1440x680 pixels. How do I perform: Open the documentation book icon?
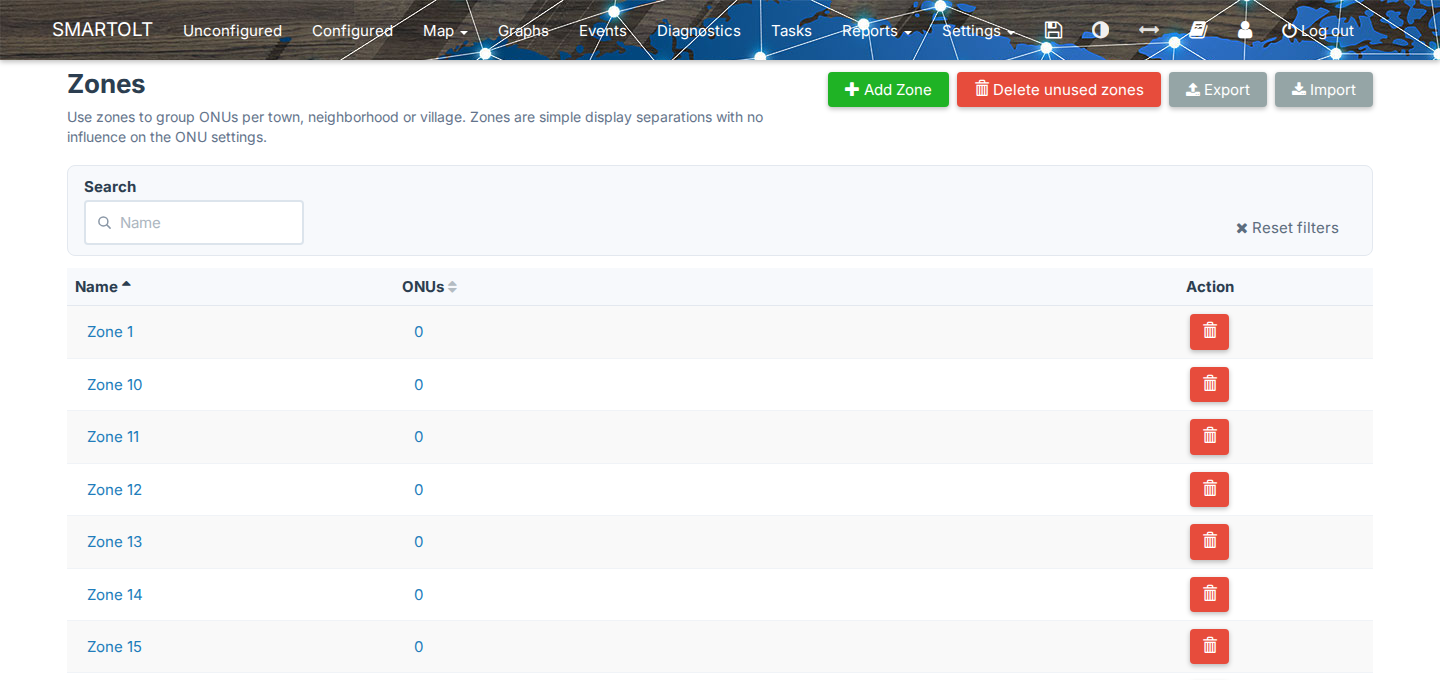pos(1198,30)
